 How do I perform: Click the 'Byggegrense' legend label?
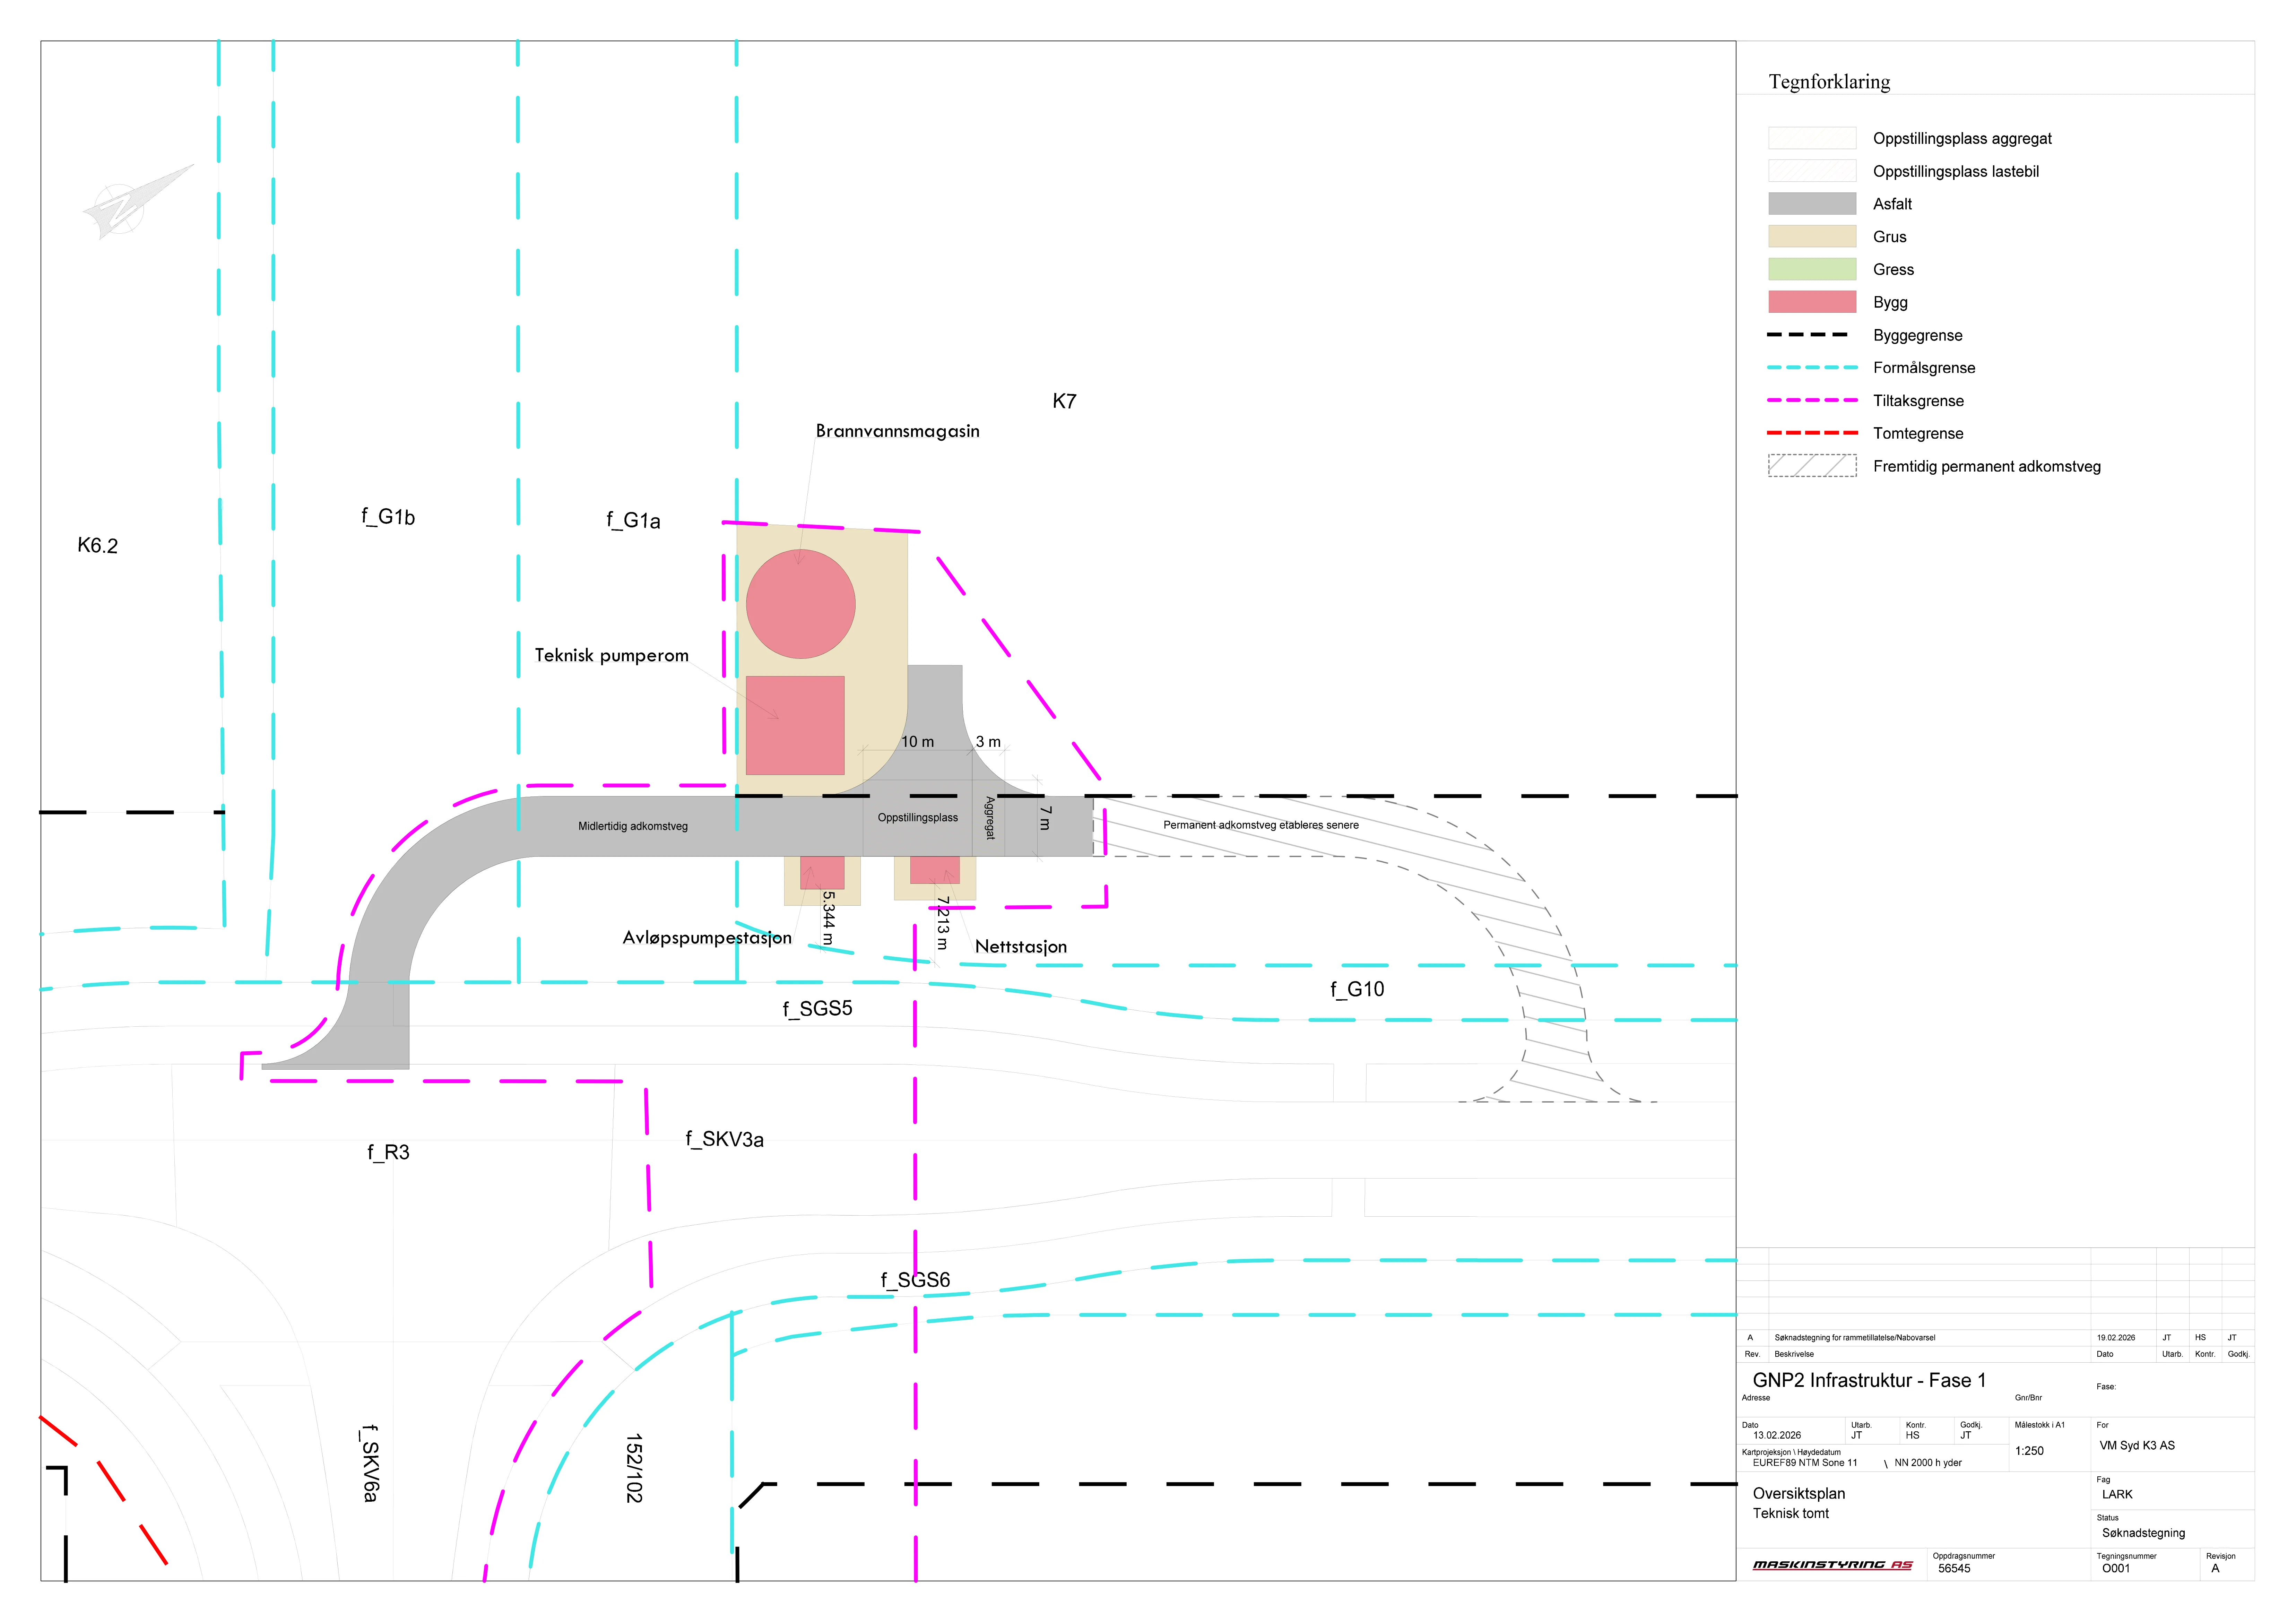point(1918,336)
